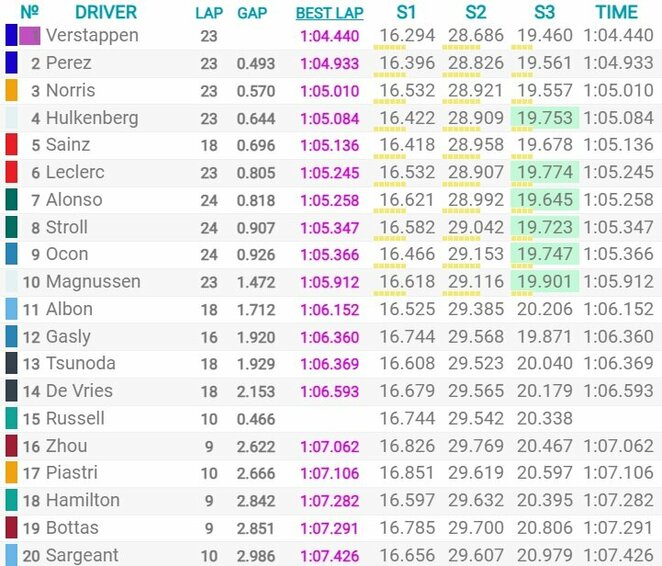Click the orange team color next to Norris
This screenshot has width=662, height=566.
tap(11, 90)
